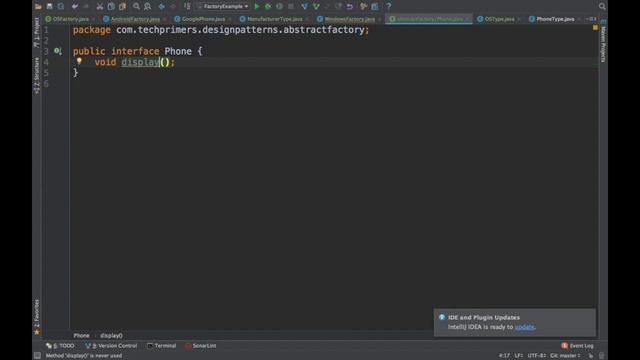The width and height of the screenshot is (640, 360).
Task: Open the FactoryExample run configuration dropdown
Action: tap(222, 7)
